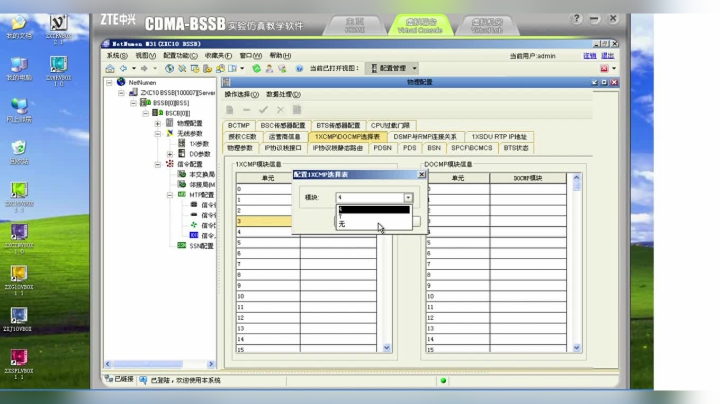The height and width of the screenshot is (404, 720).
Task: Expand the 物理配置 tree node
Action: [158, 123]
